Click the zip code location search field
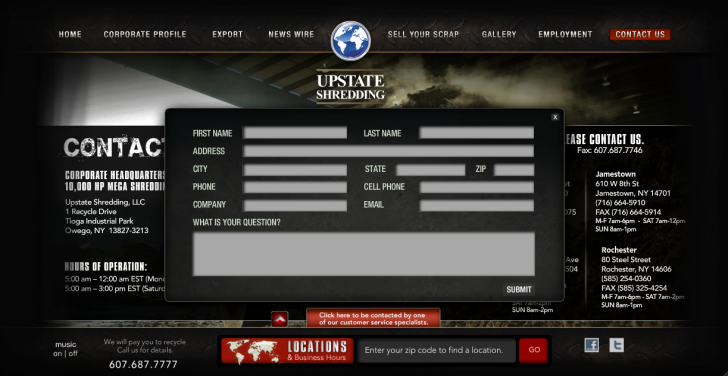Screen dimensions: 728x376 (436, 350)
